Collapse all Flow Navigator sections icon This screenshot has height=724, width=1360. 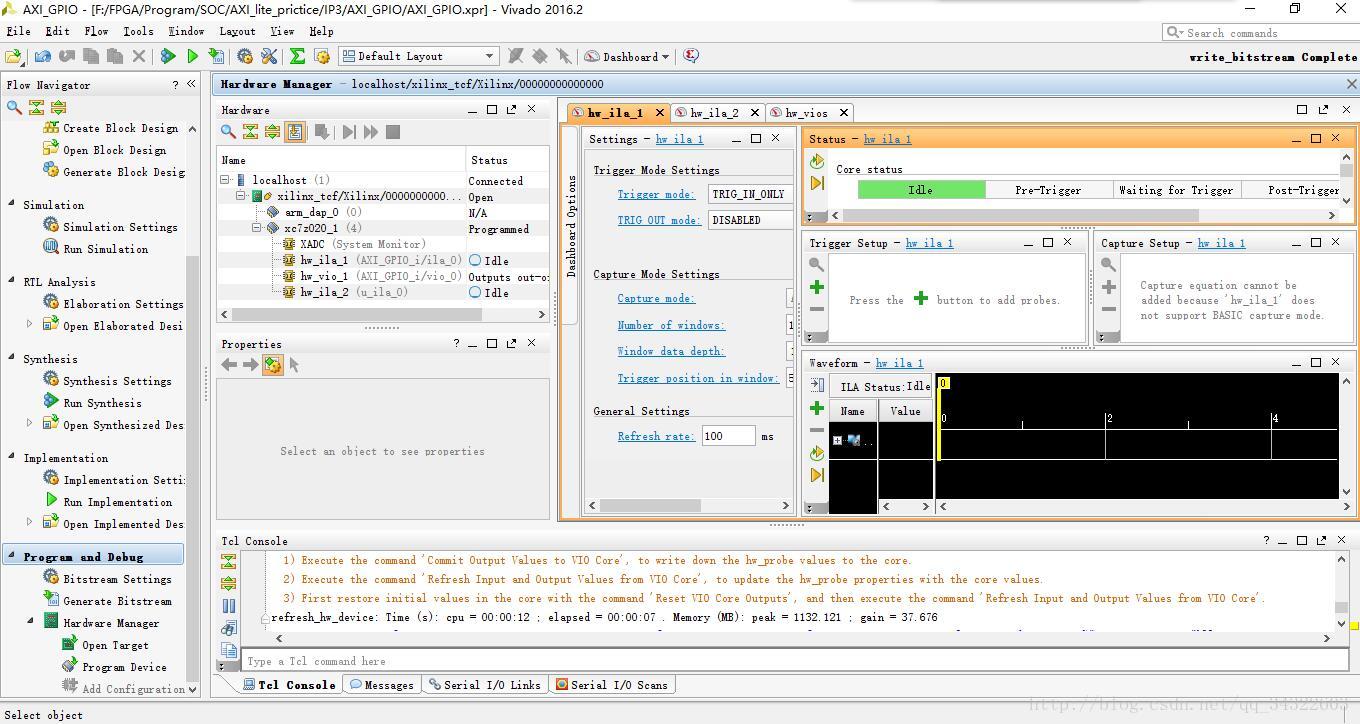(36, 107)
